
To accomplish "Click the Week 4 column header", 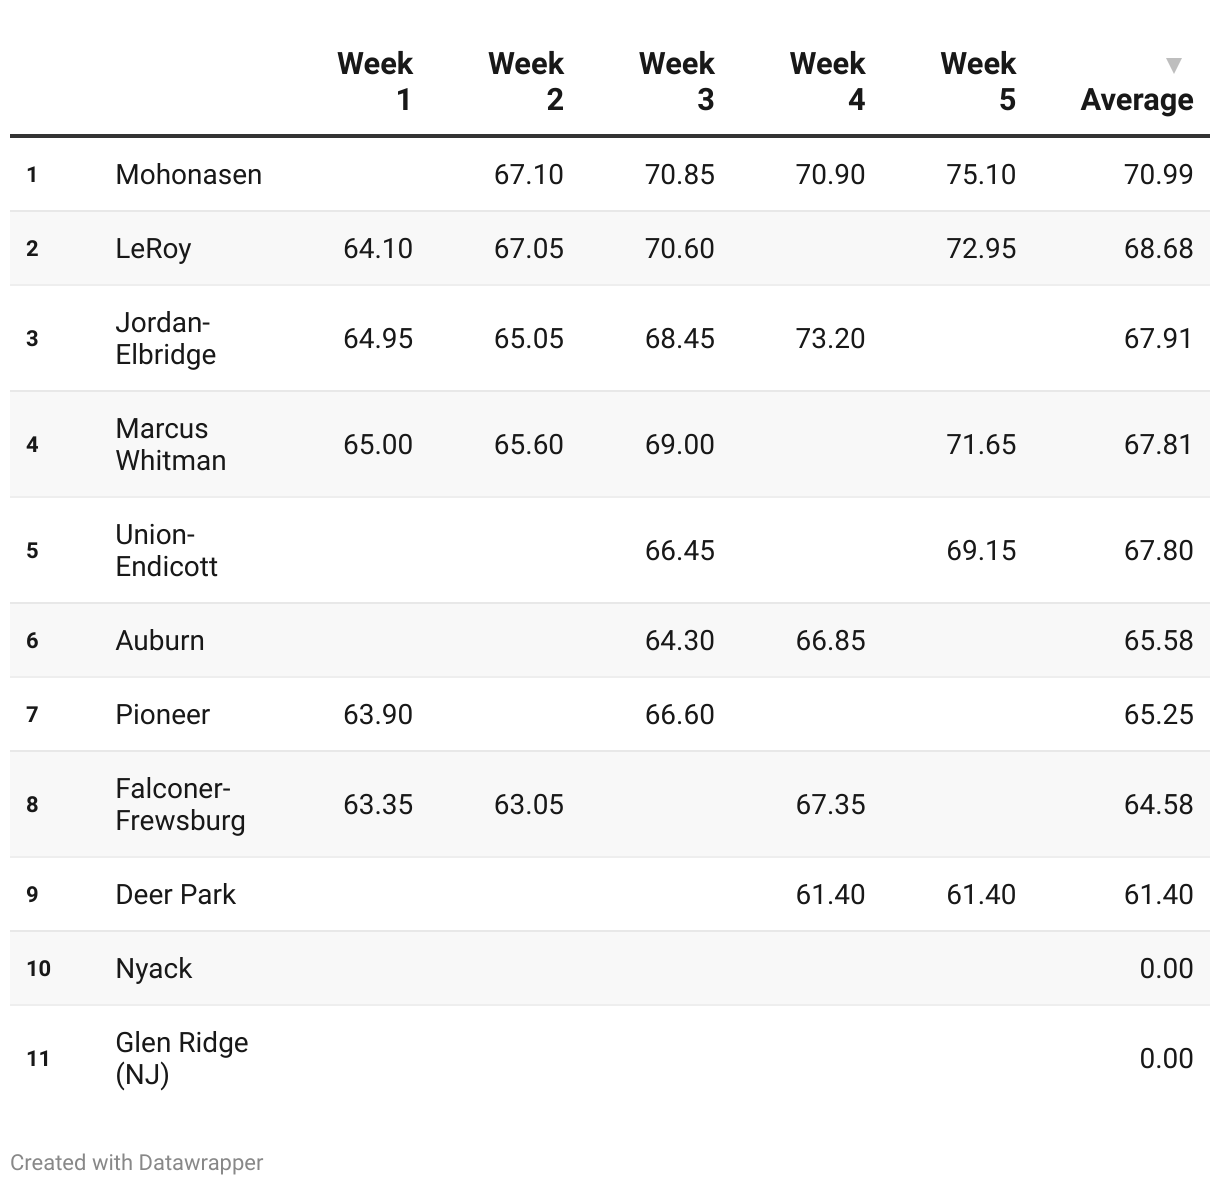I will [827, 81].
